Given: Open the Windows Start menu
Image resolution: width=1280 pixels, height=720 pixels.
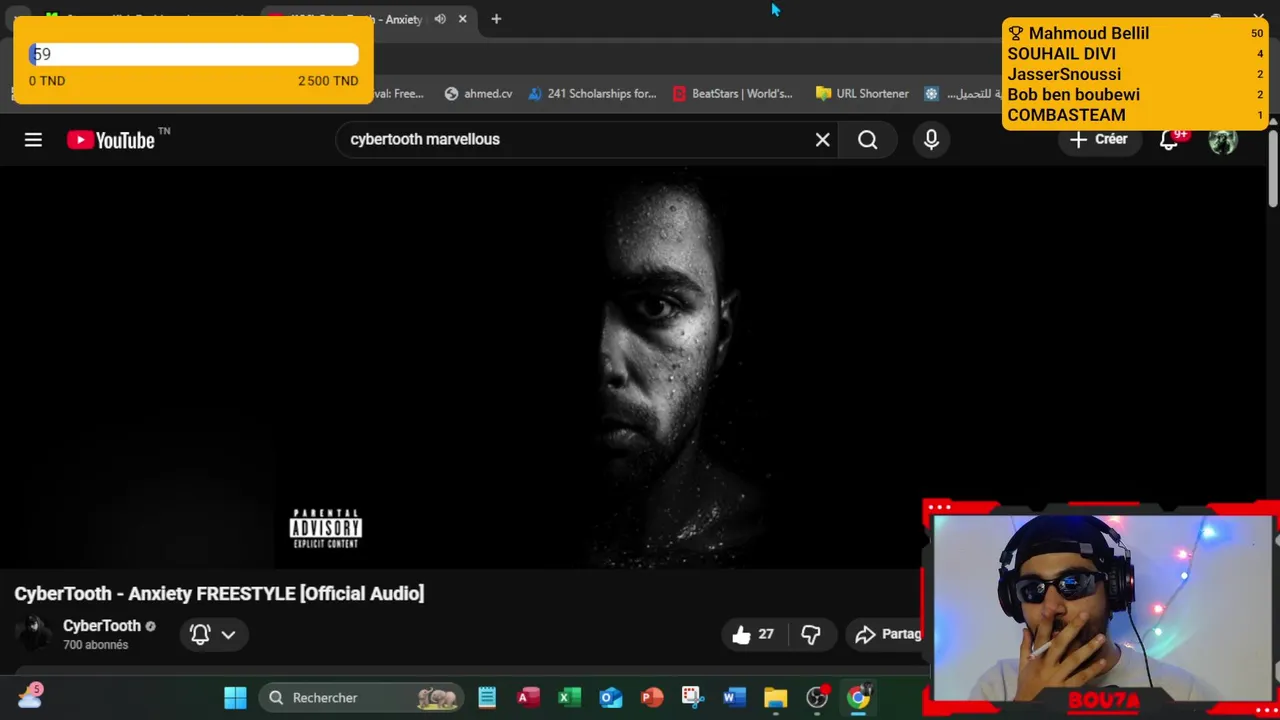Looking at the screenshot, I should pyautogui.click(x=235, y=697).
